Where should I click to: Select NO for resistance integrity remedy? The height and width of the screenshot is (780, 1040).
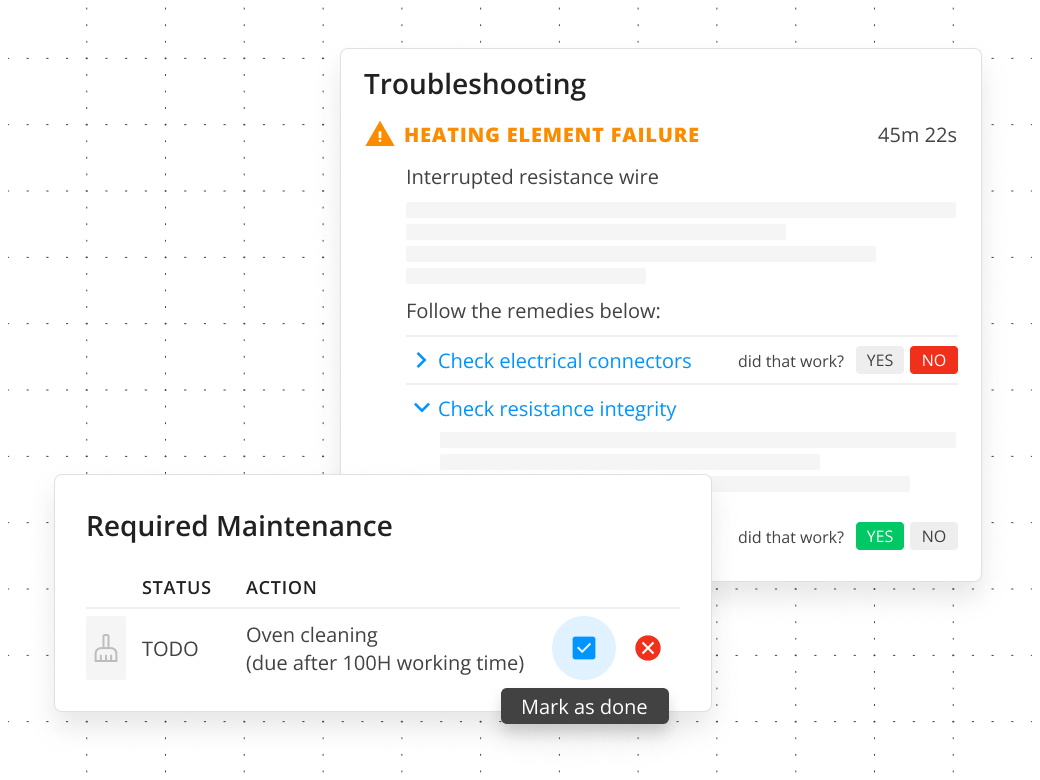point(933,536)
